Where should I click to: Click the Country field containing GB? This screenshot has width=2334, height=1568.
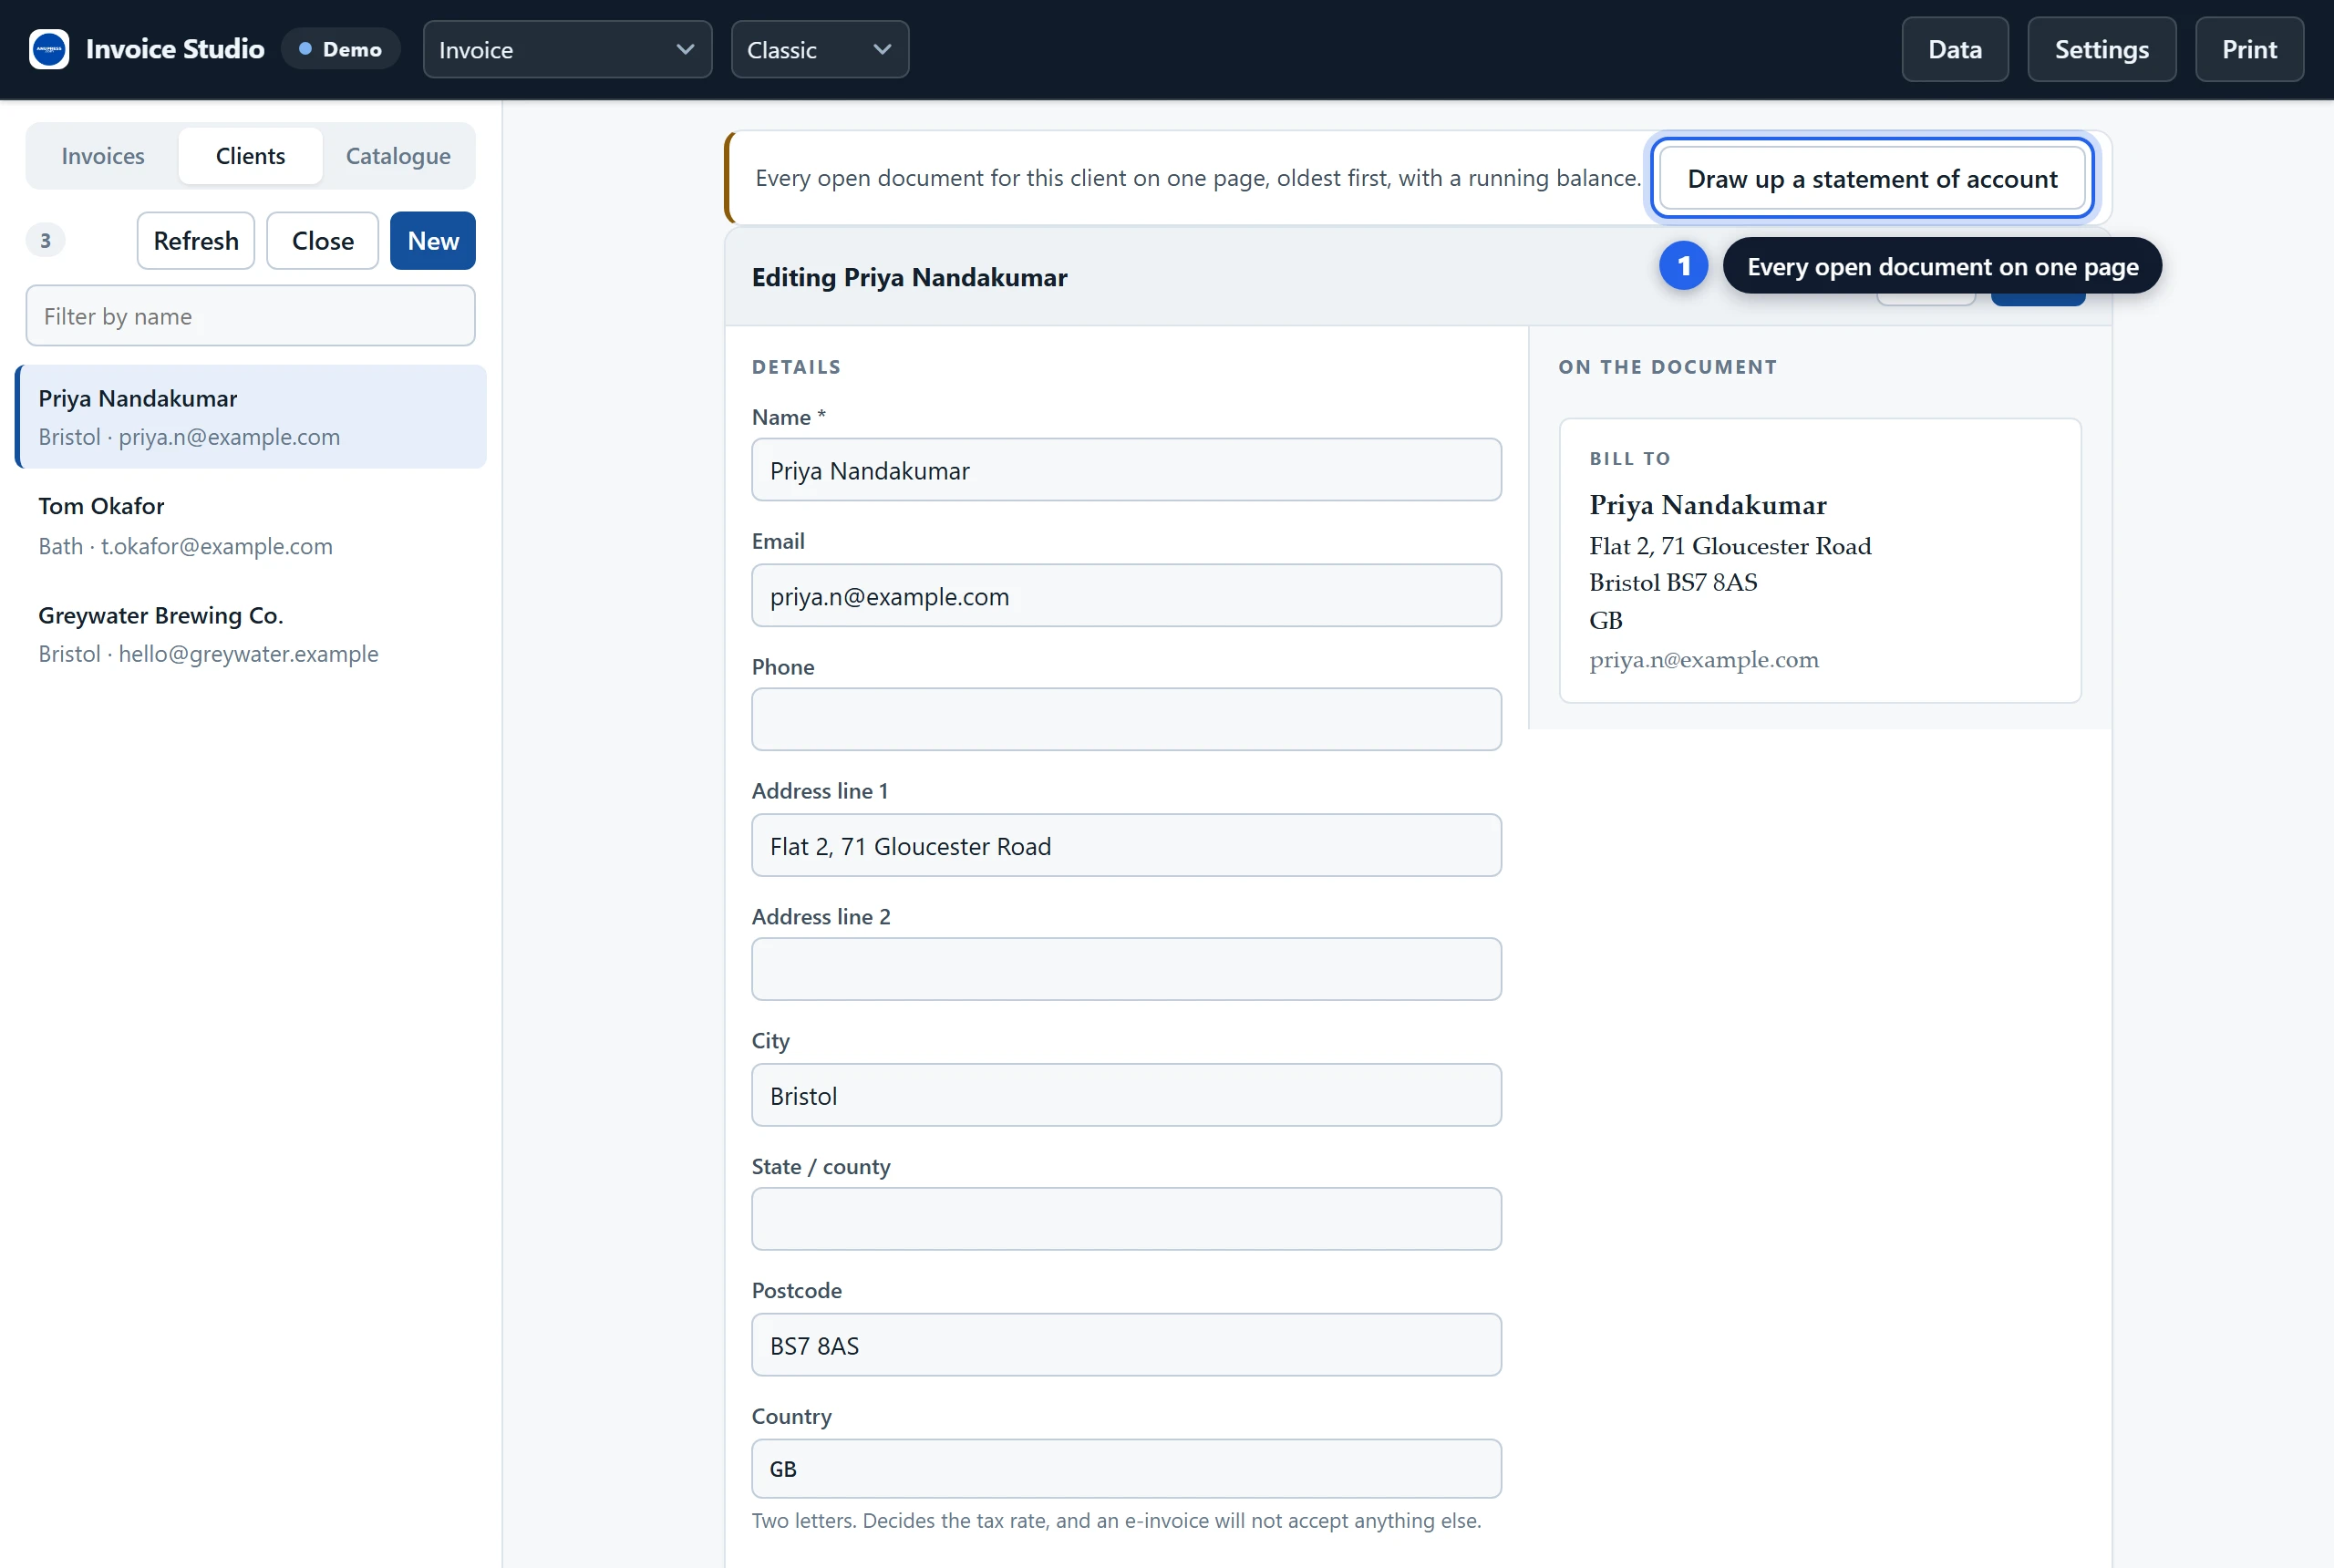click(1126, 1469)
